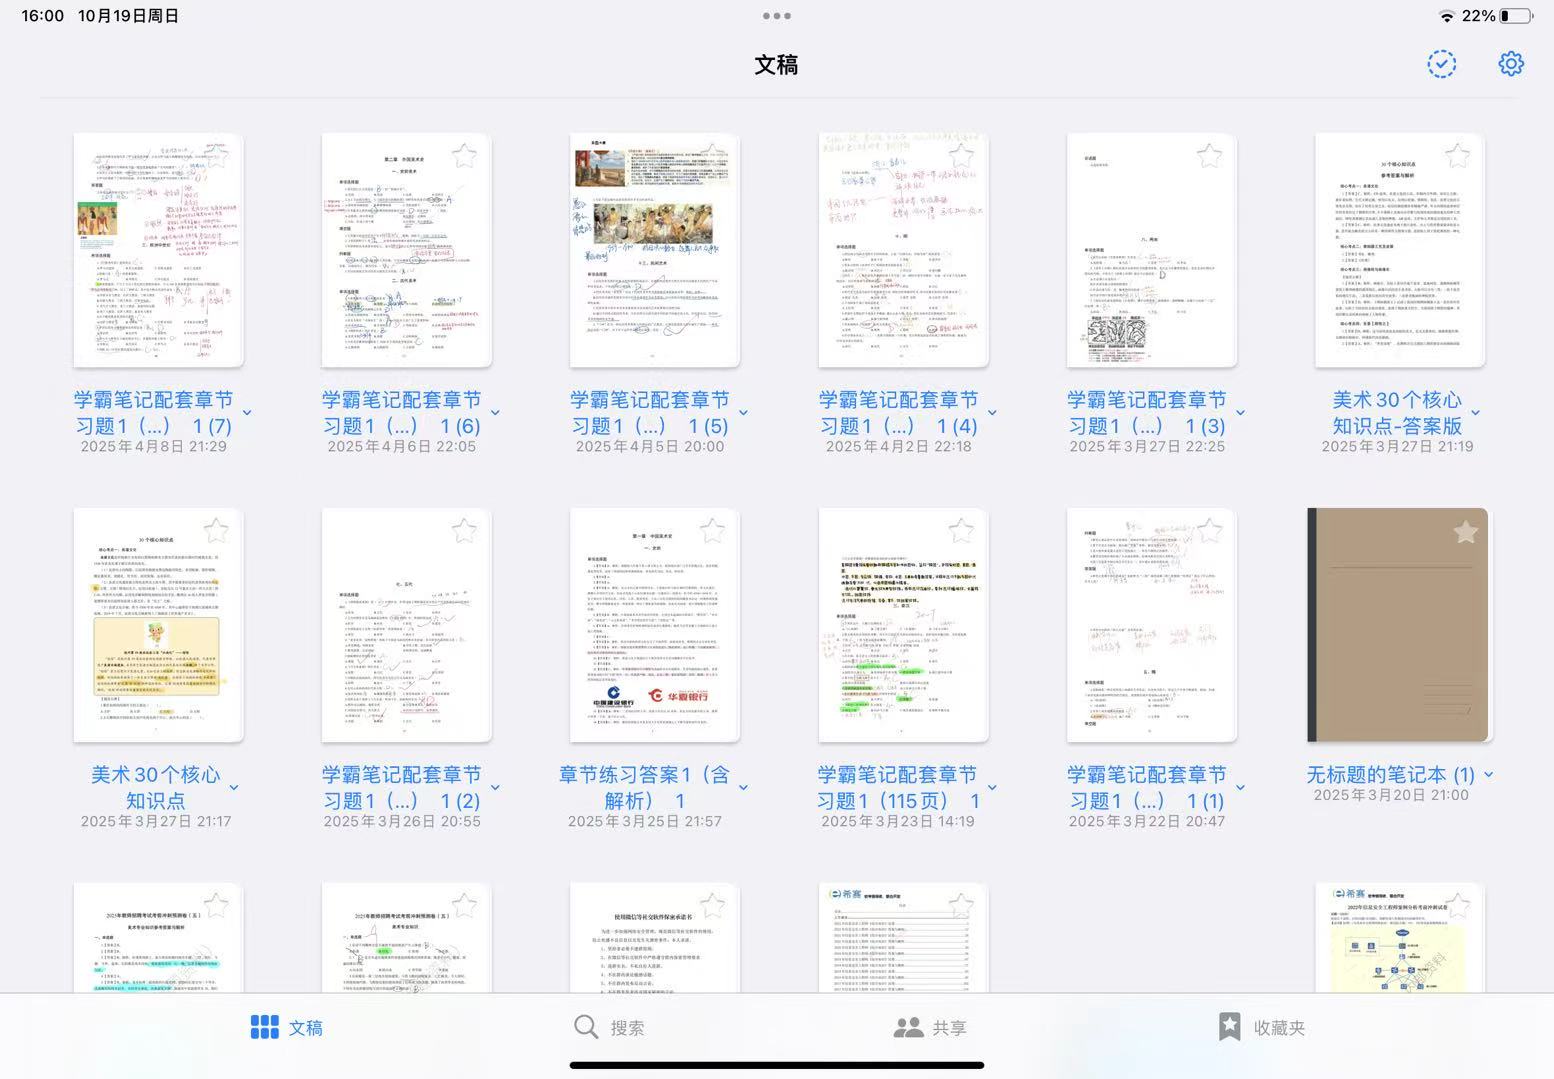
Task: Tap the circular select checkmark icon
Action: 1441,64
